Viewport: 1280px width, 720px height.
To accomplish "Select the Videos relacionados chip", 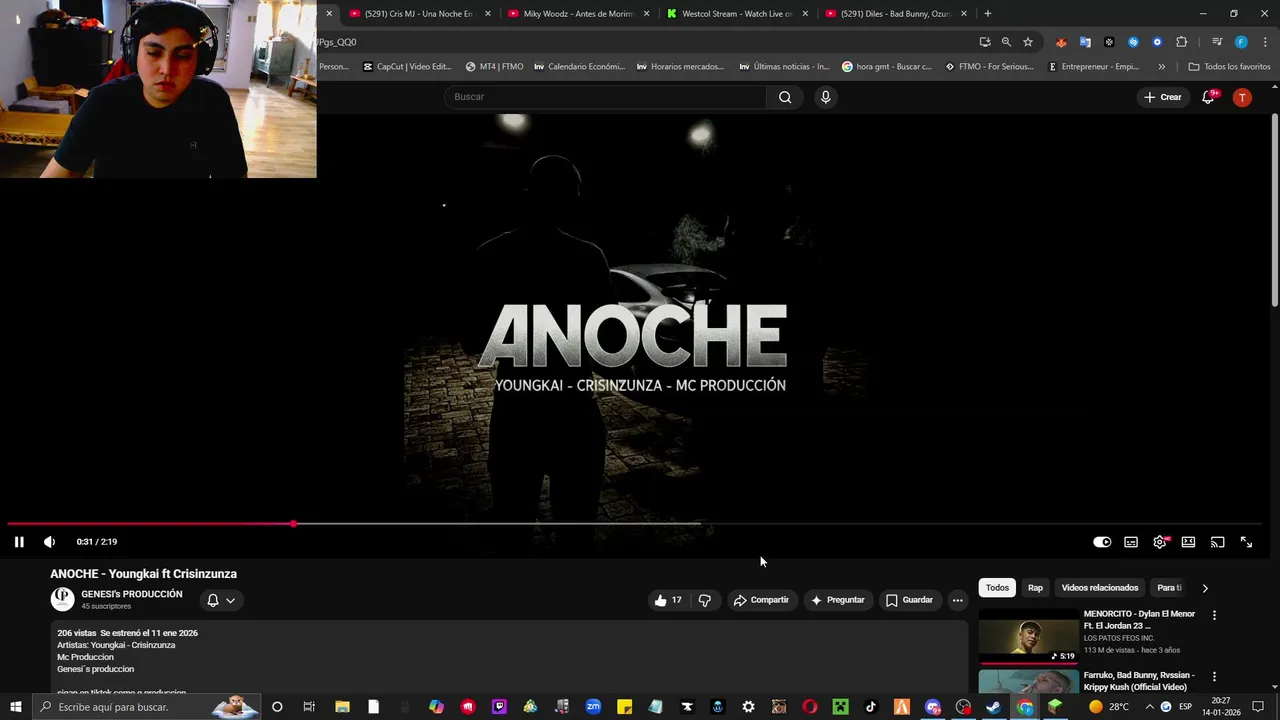I will [x=1100, y=588].
